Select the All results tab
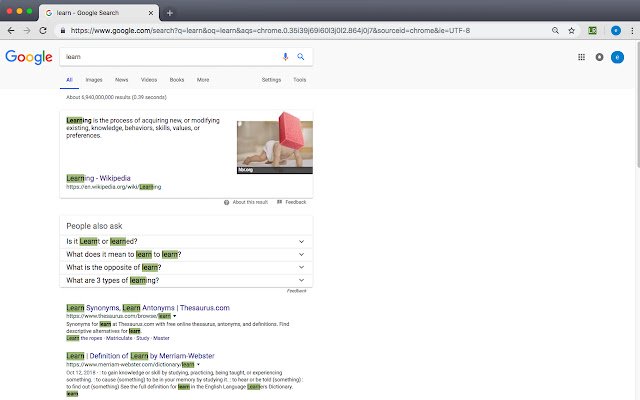 click(69, 80)
